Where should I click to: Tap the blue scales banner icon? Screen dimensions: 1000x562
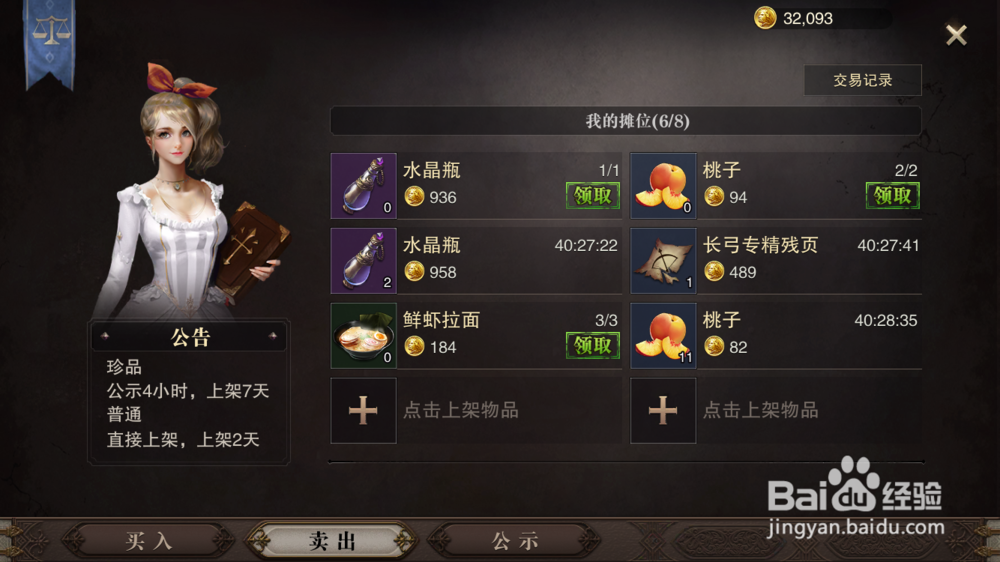coord(50,43)
